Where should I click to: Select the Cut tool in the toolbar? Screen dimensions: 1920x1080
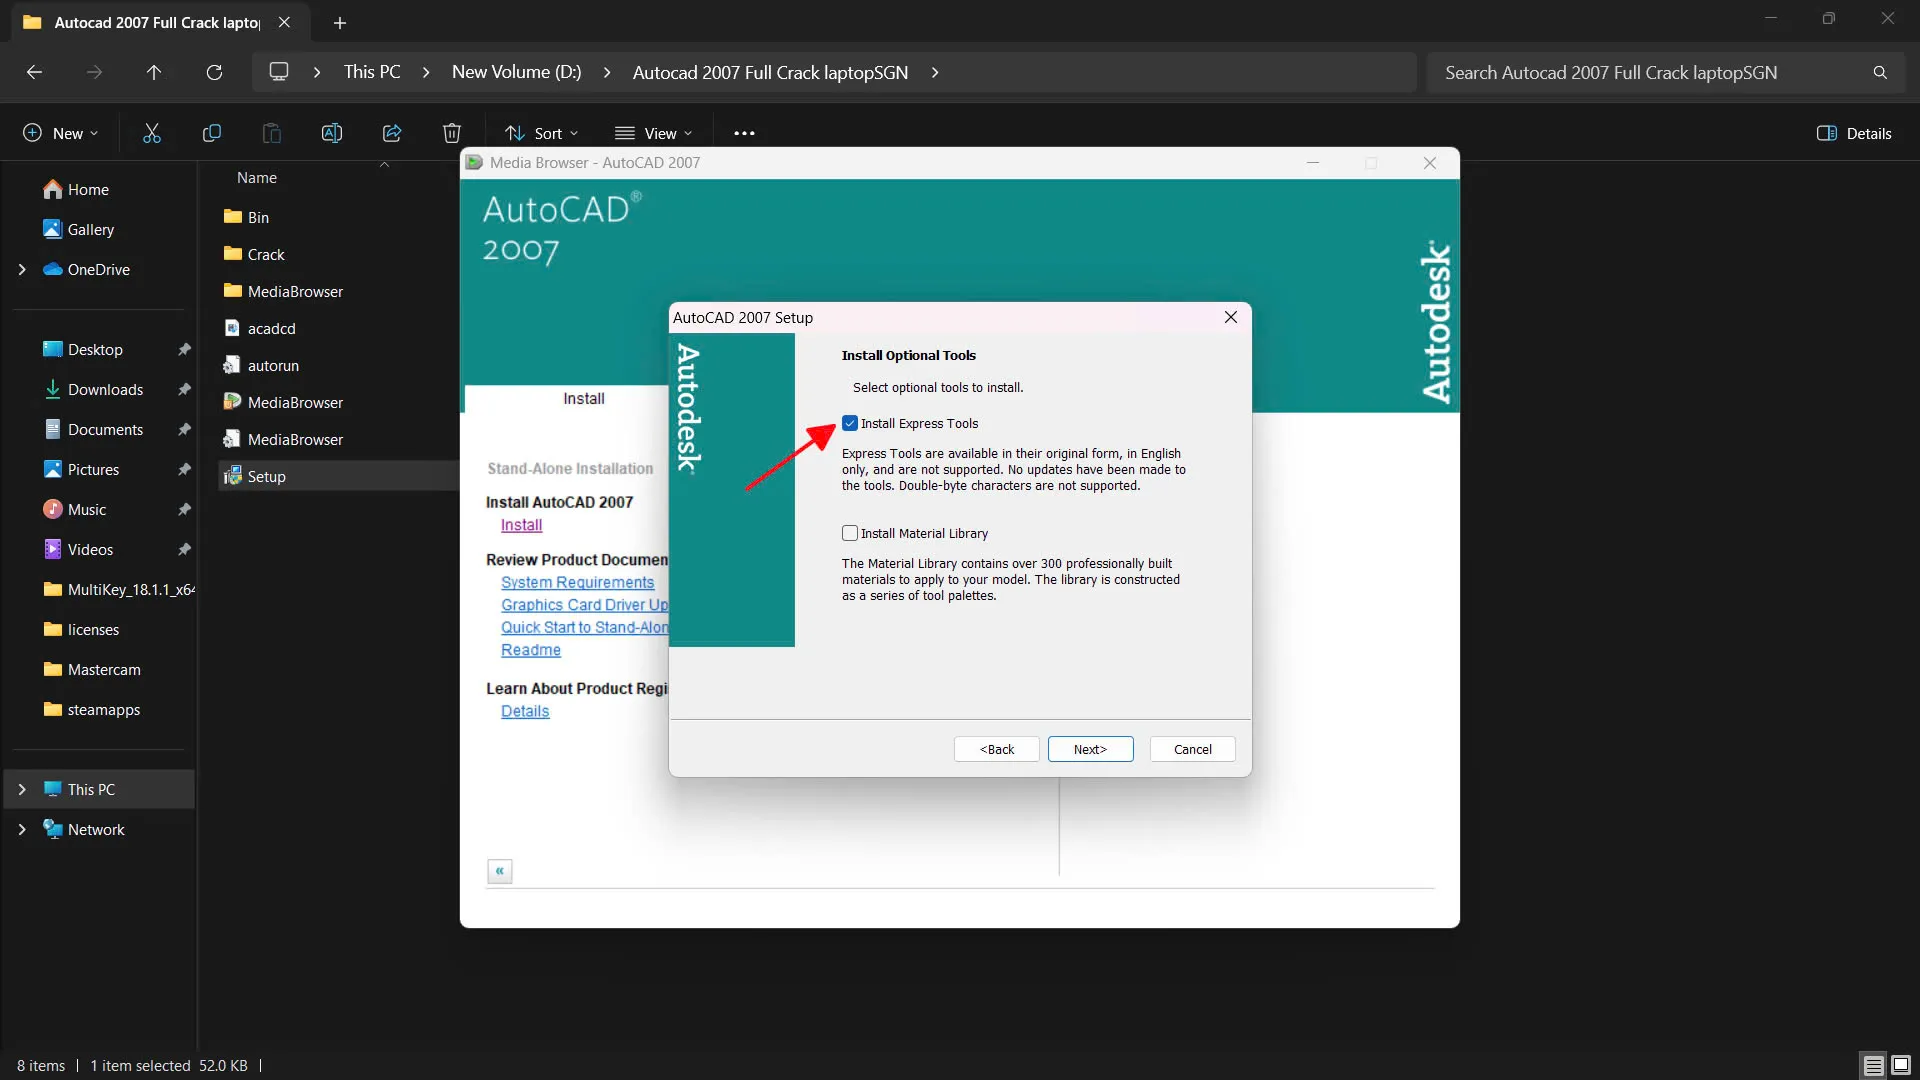tap(151, 132)
